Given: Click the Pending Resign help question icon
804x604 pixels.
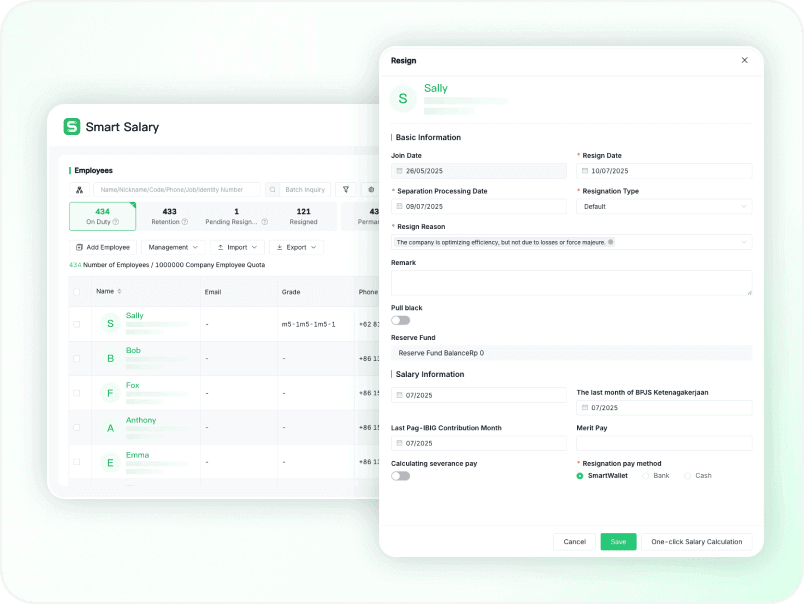Looking at the screenshot, I should (265, 222).
